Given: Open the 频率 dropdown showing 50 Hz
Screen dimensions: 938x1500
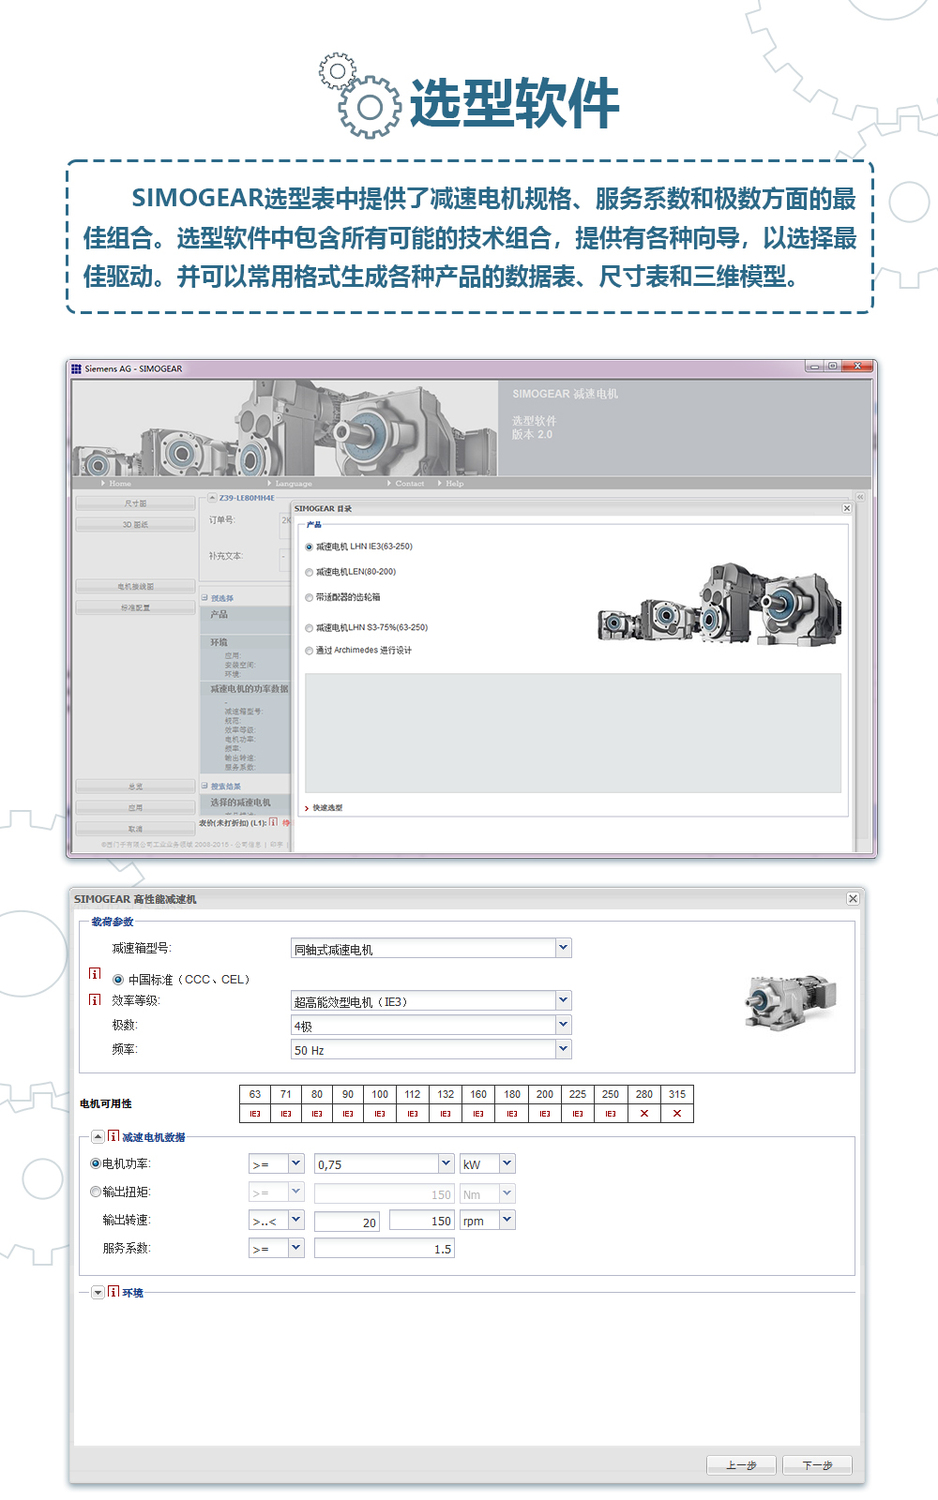Looking at the screenshot, I should coord(563,1049).
